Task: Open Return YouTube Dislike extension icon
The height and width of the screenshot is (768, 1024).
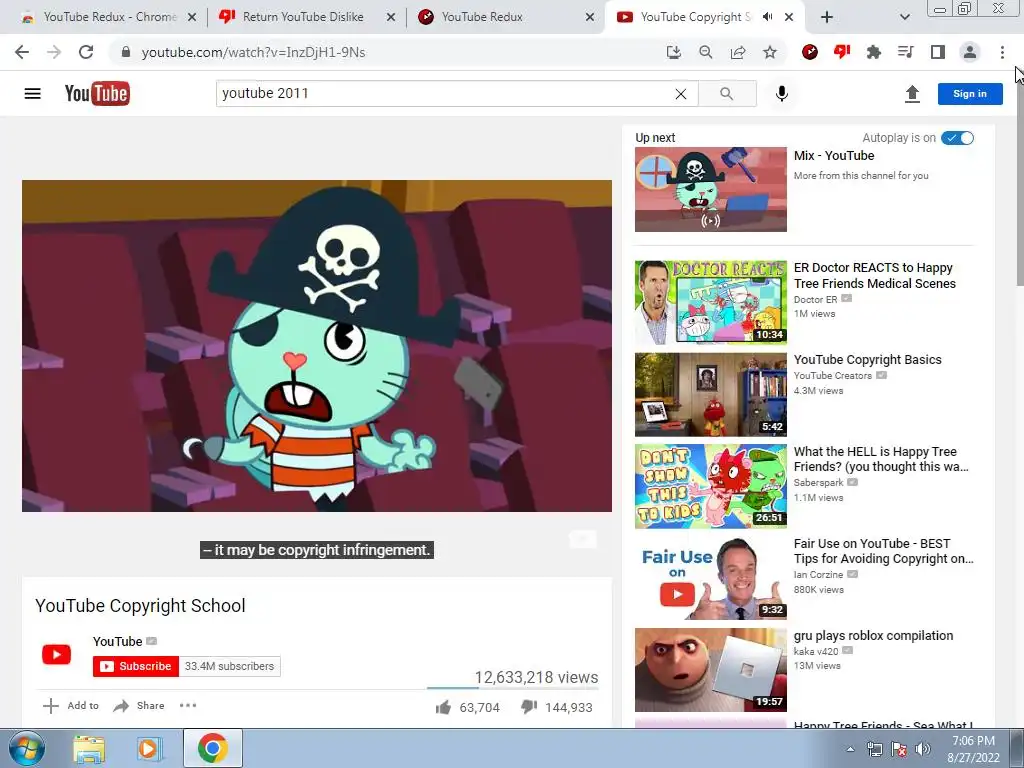Action: click(842, 52)
